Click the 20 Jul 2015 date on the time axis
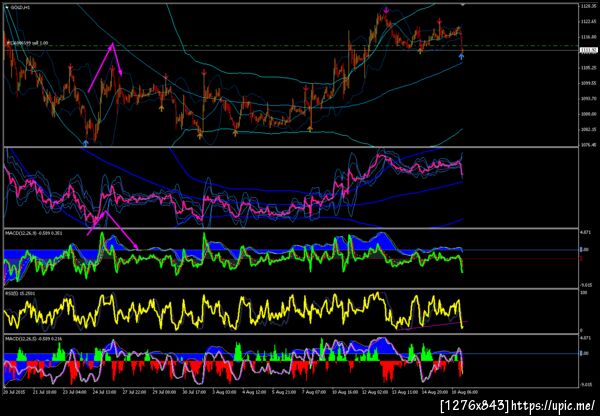600x416 pixels. click(13, 392)
